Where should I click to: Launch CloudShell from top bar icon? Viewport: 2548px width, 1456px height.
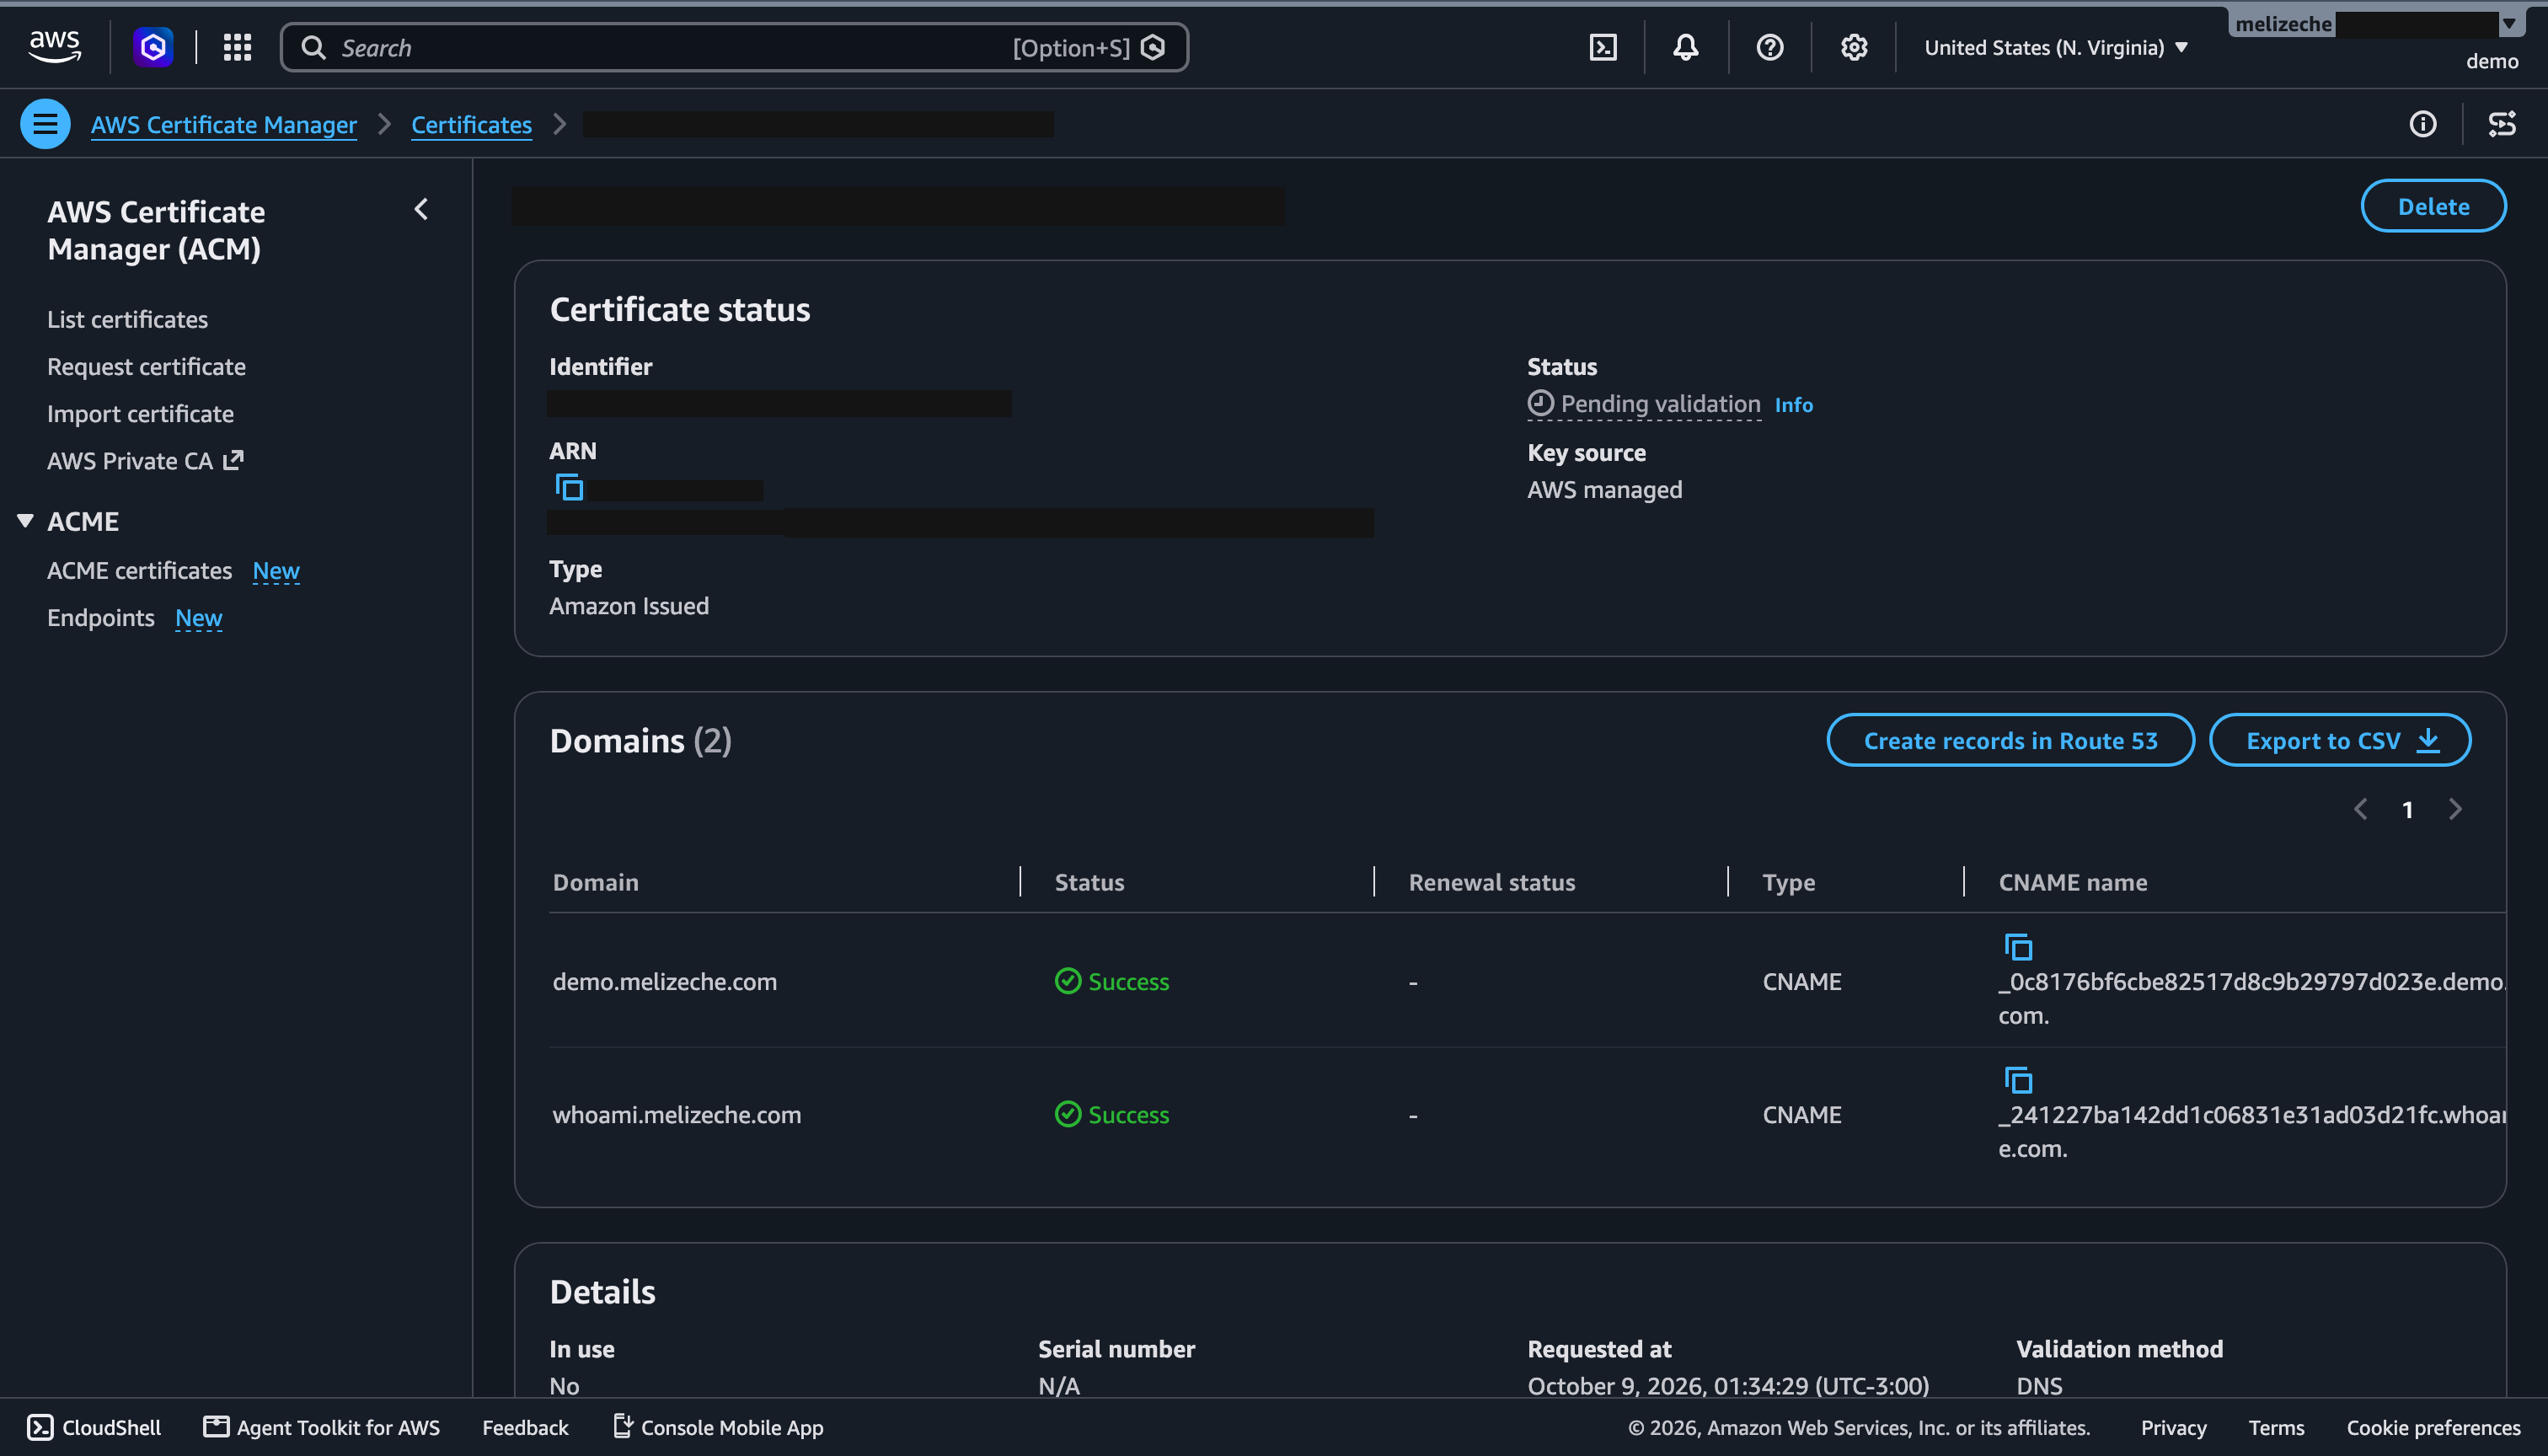1603,47
